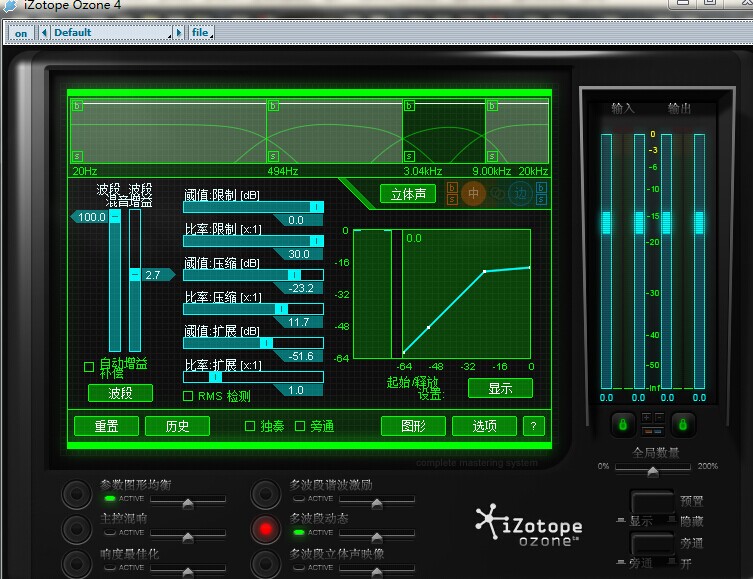Click the 参数图形均衡 module round button

pos(76,494)
